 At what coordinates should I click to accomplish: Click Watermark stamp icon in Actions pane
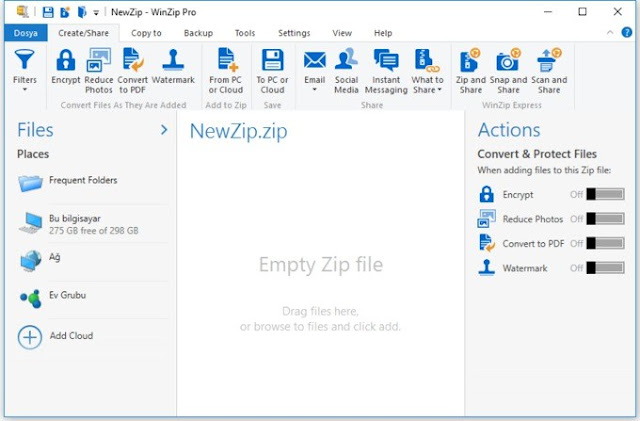click(x=486, y=268)
